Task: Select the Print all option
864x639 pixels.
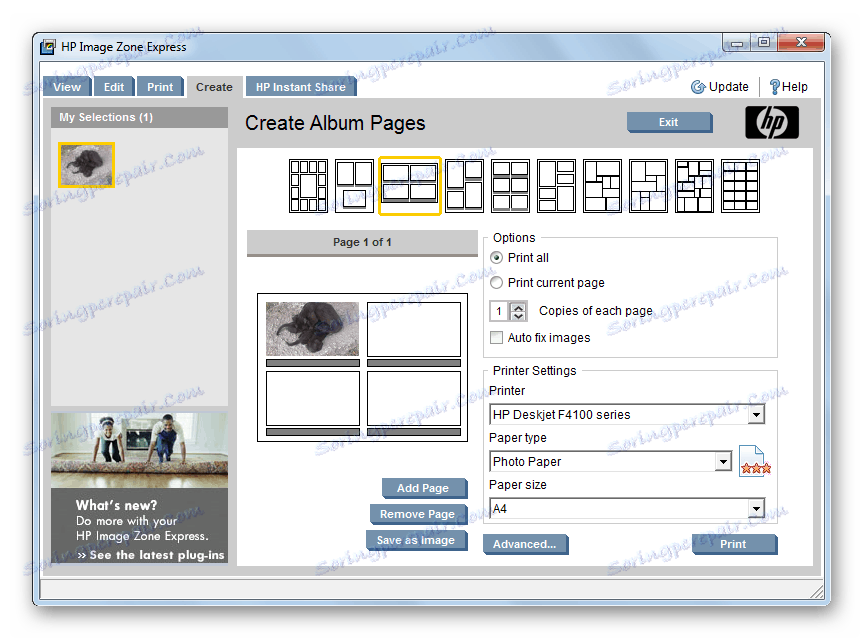Action: [495, 258]
